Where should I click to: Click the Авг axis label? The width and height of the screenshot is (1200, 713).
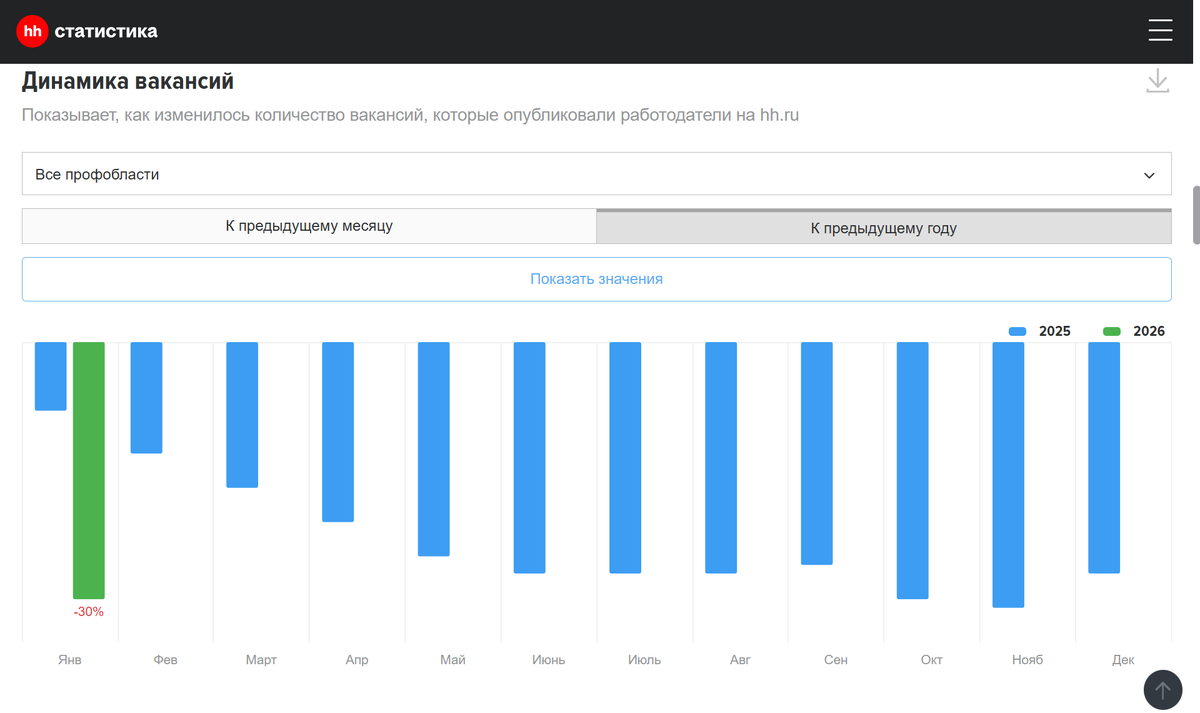[740, 660]
